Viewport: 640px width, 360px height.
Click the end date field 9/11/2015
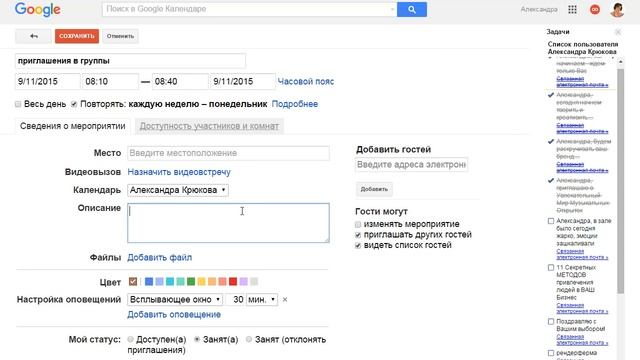coord(242,81)
